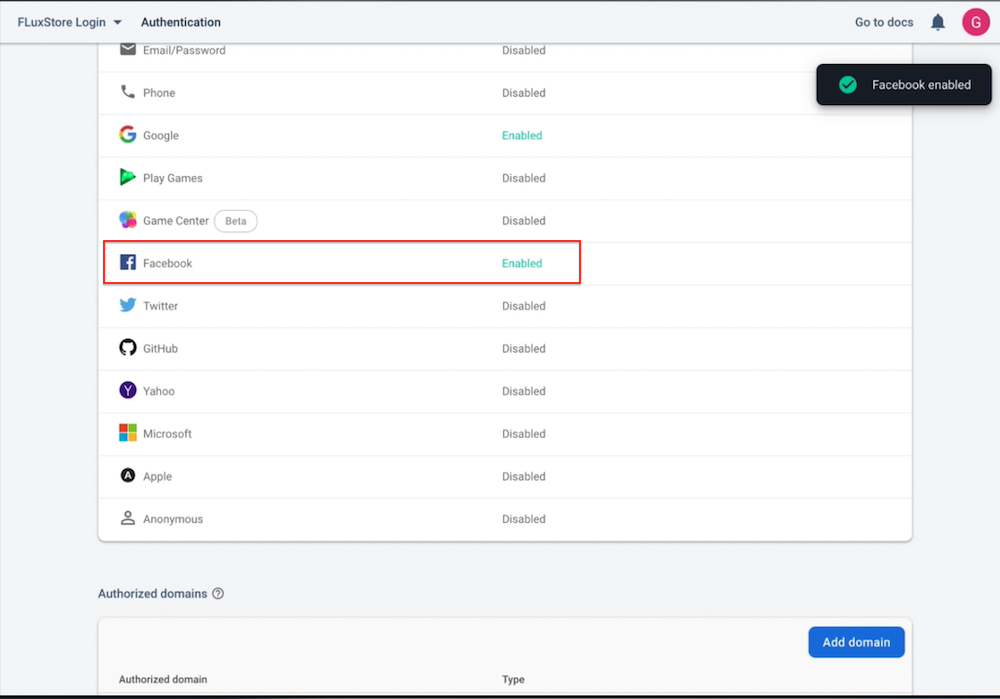Click the Add domain button
This screenshot has height=699, width=1000.
(856, 642)
